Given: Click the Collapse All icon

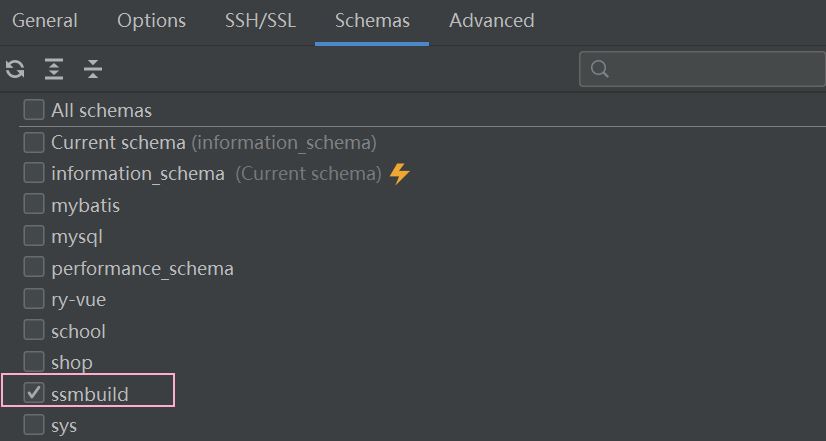Looking at the screenshot, I should 93,69.
